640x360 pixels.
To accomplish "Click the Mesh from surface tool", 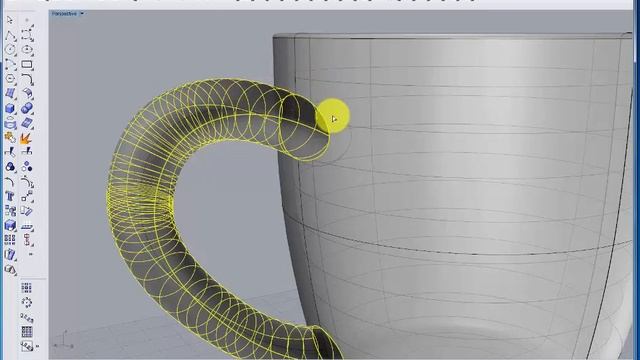I will (27, 123).
